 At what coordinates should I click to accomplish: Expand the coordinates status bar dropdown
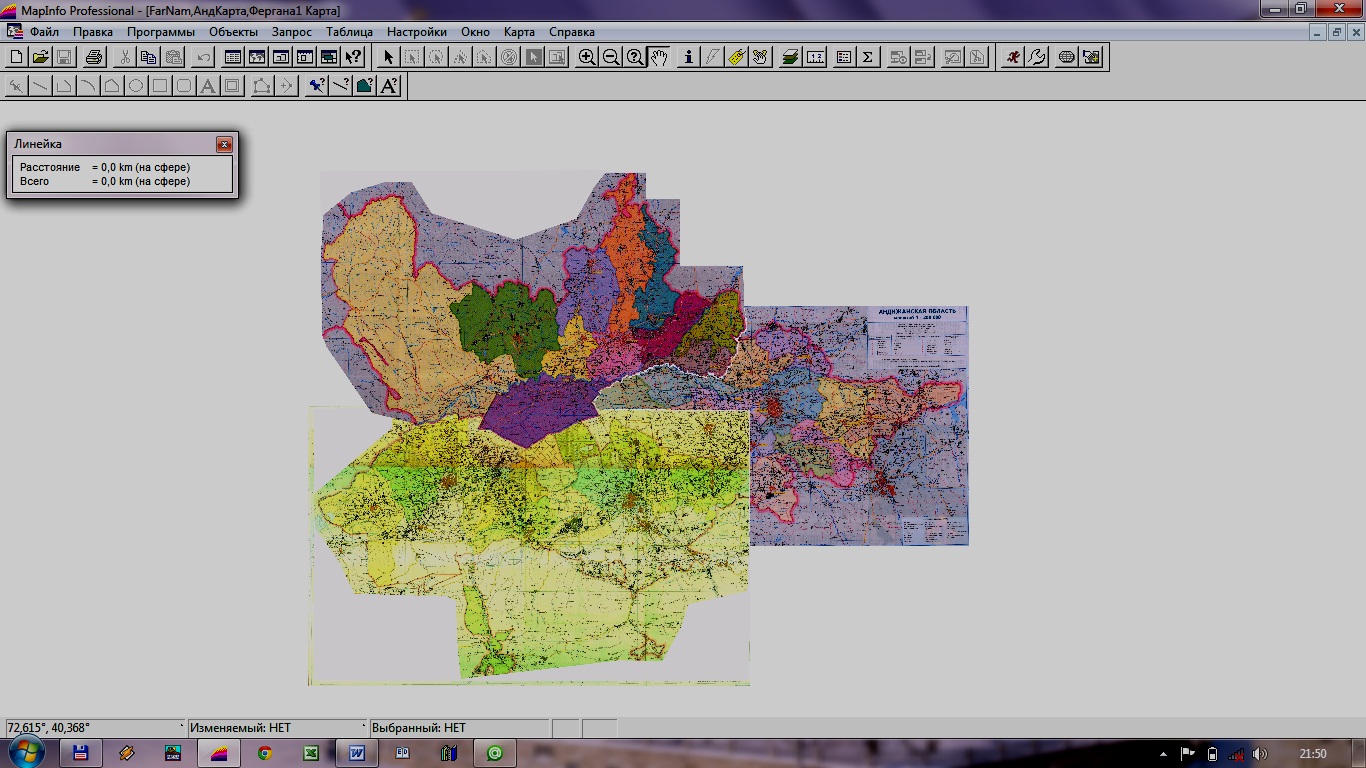(181, 727)
